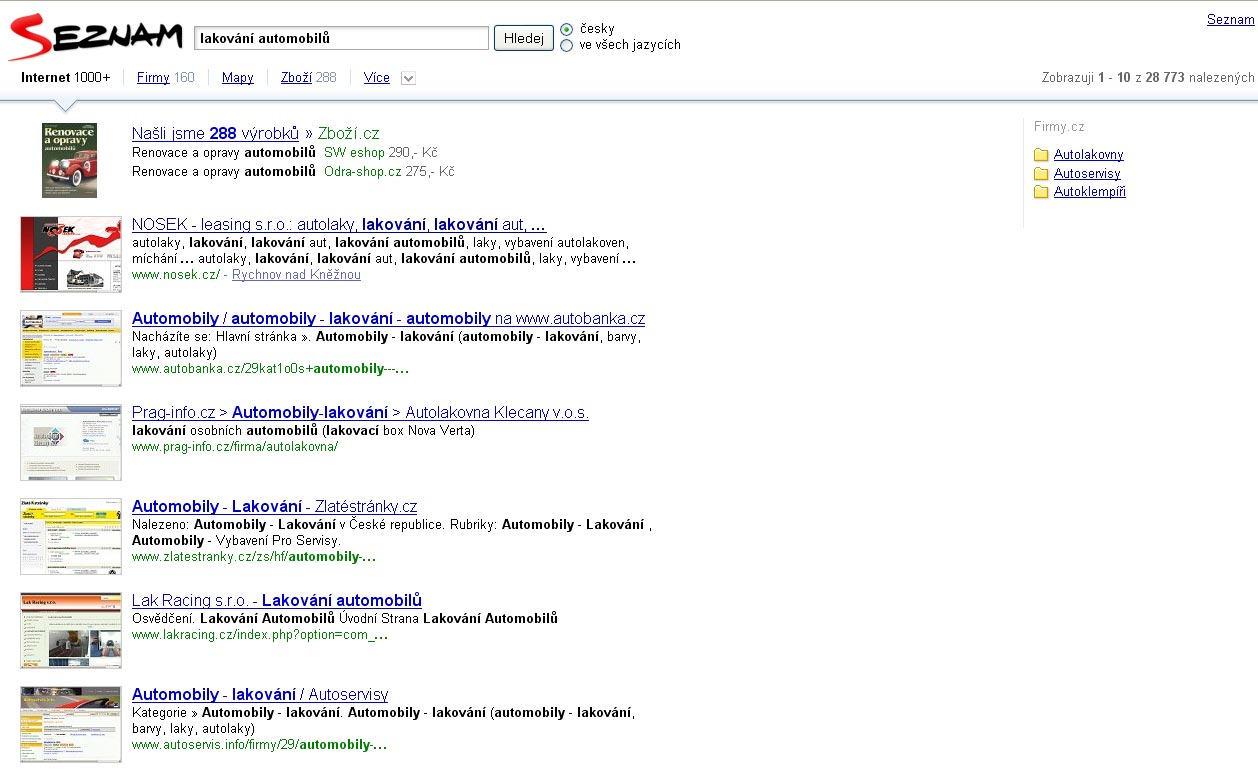
Task: Click the Autoservisy folder icon
Action: point(1041,174)
